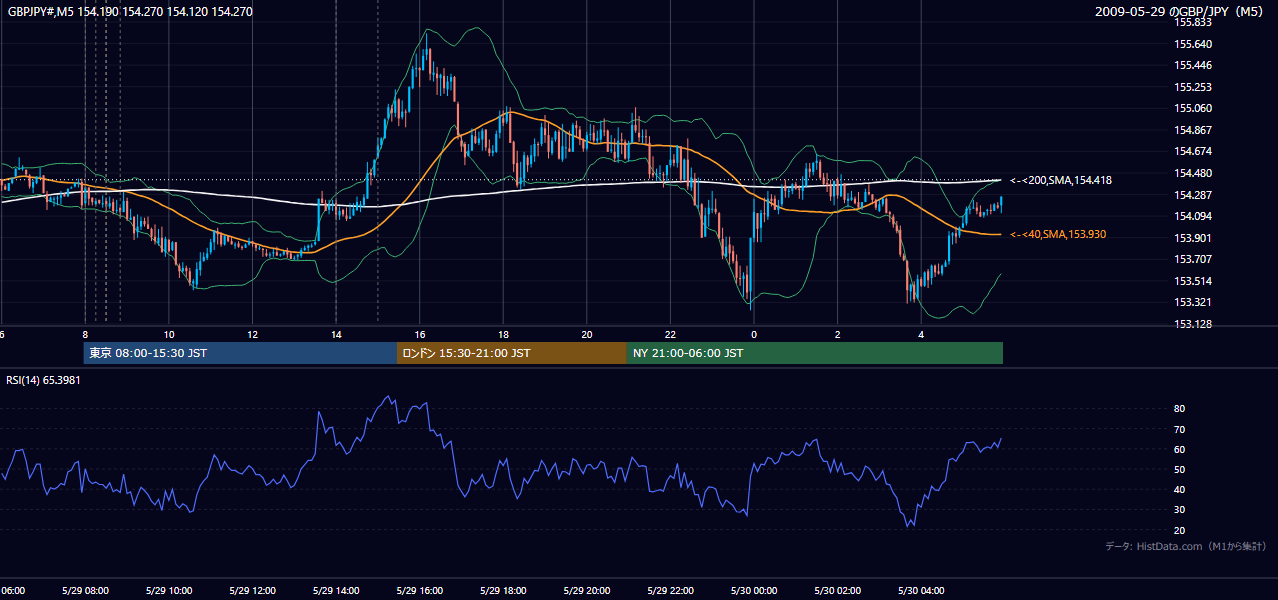This screenshot has width=1278, height=600.
Task: Click the 154.480 price axis label
Action: coord(1193,173)
